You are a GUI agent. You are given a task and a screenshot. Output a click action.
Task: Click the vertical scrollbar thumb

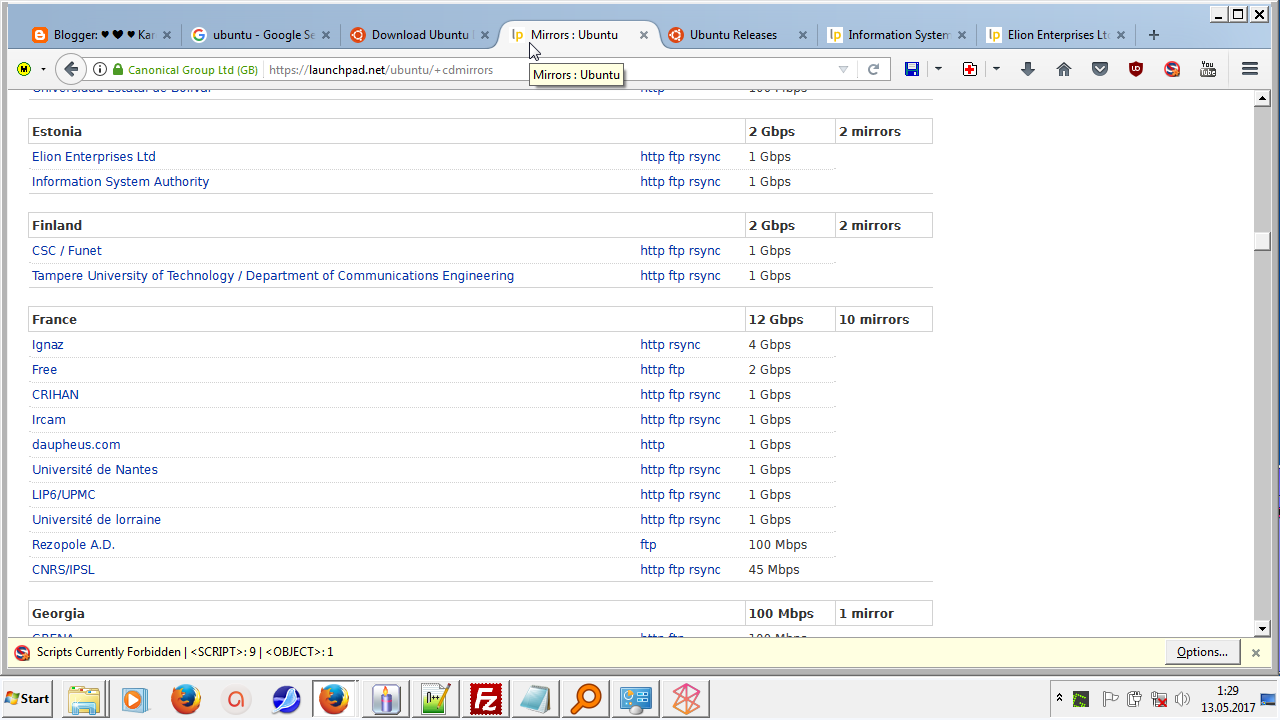(1262, 242)
